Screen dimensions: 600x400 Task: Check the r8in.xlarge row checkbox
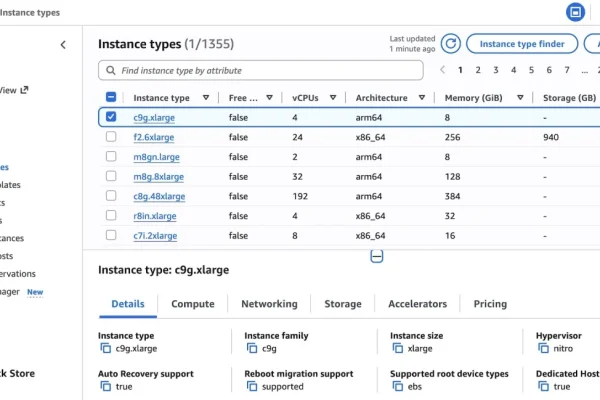click(x=111, y=215)
